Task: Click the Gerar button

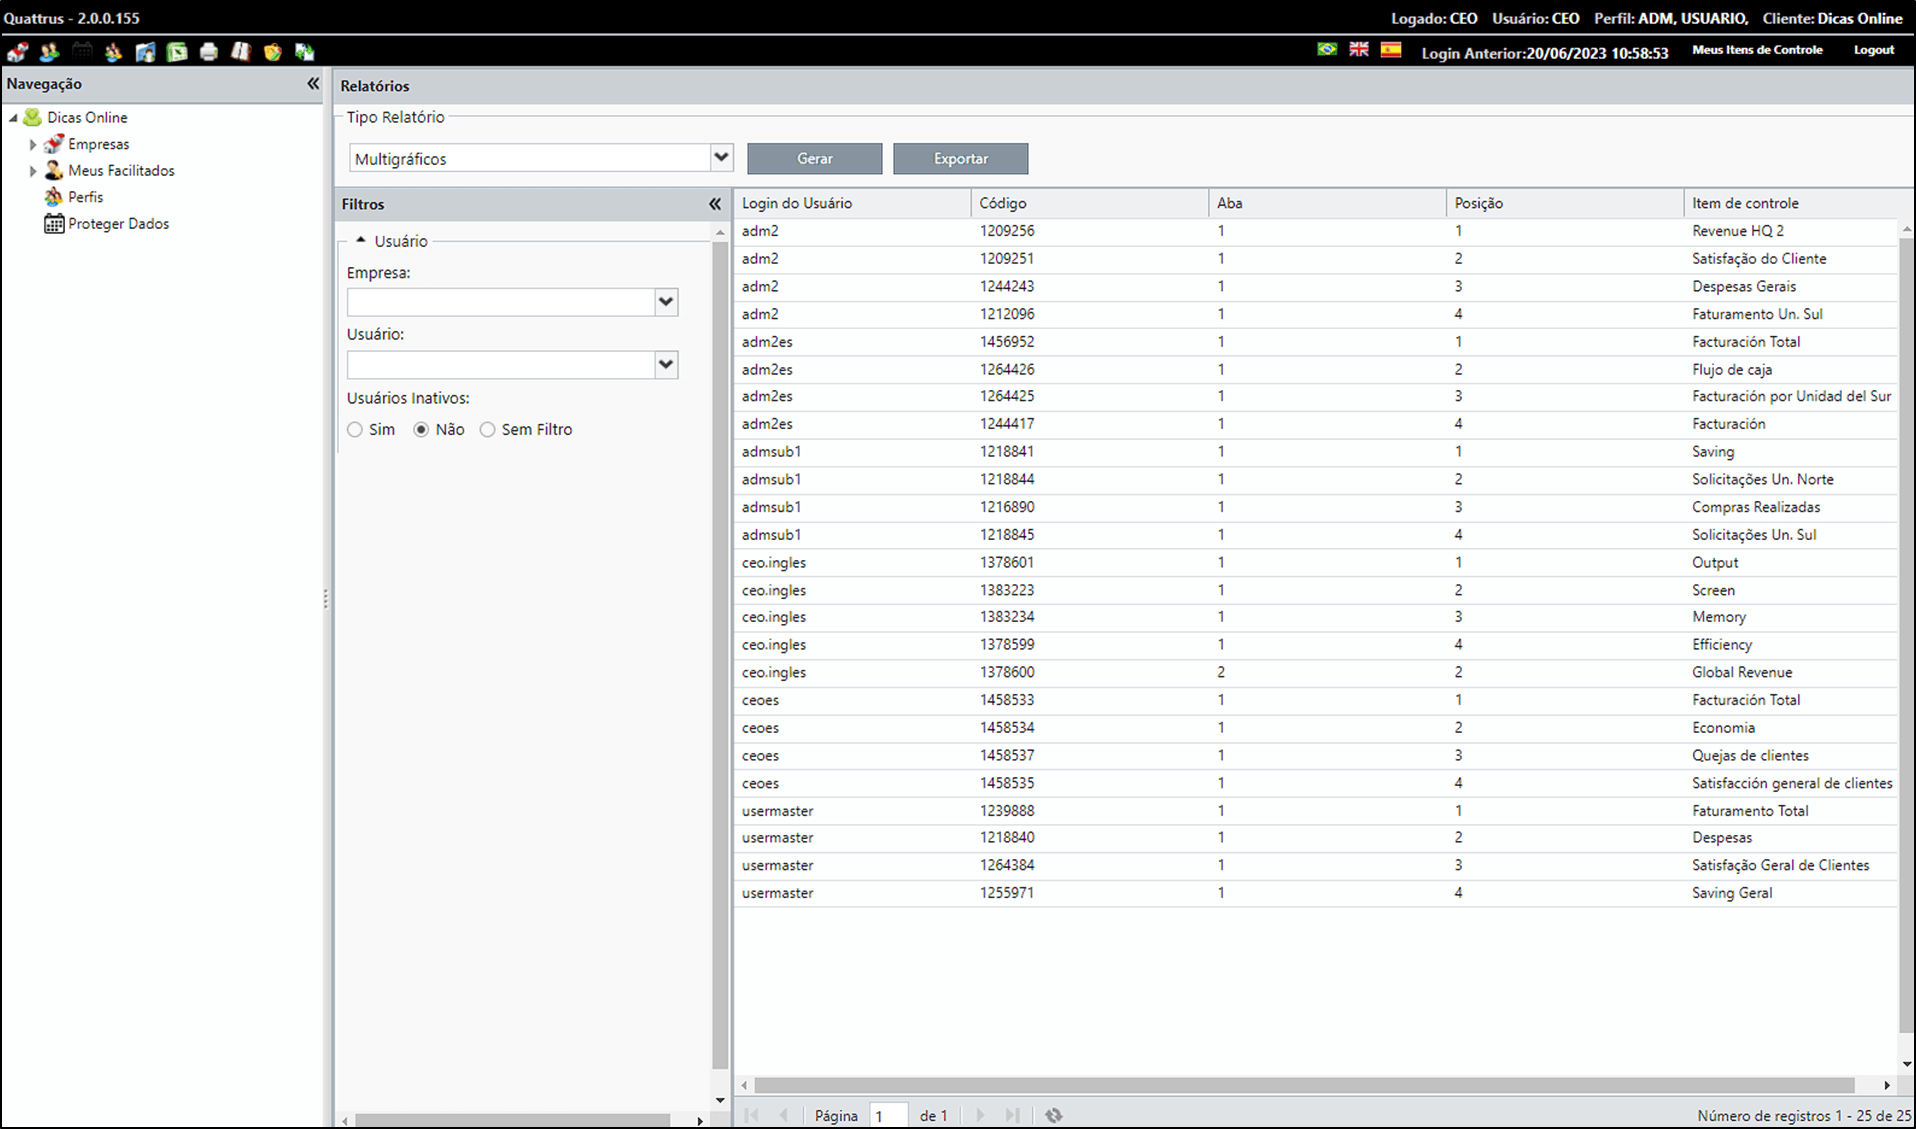Action: [815, 158]
